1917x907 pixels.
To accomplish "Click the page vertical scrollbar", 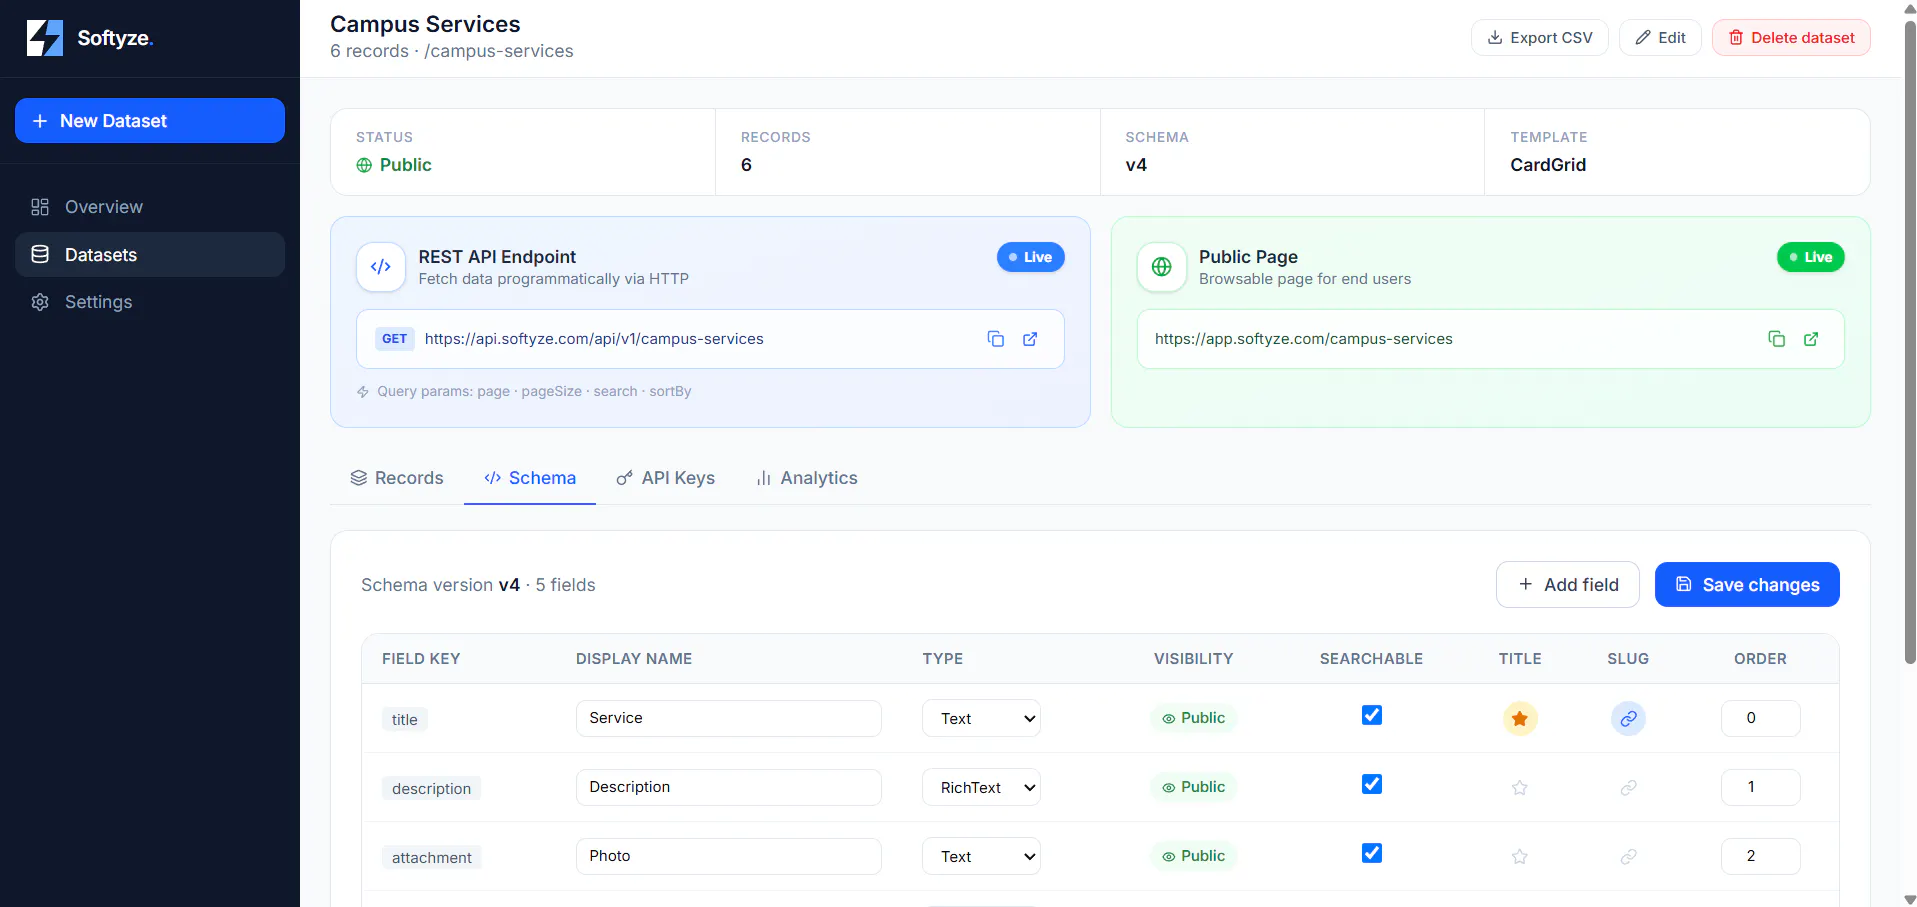I will pyautogui.click(x=1910, y=340).
